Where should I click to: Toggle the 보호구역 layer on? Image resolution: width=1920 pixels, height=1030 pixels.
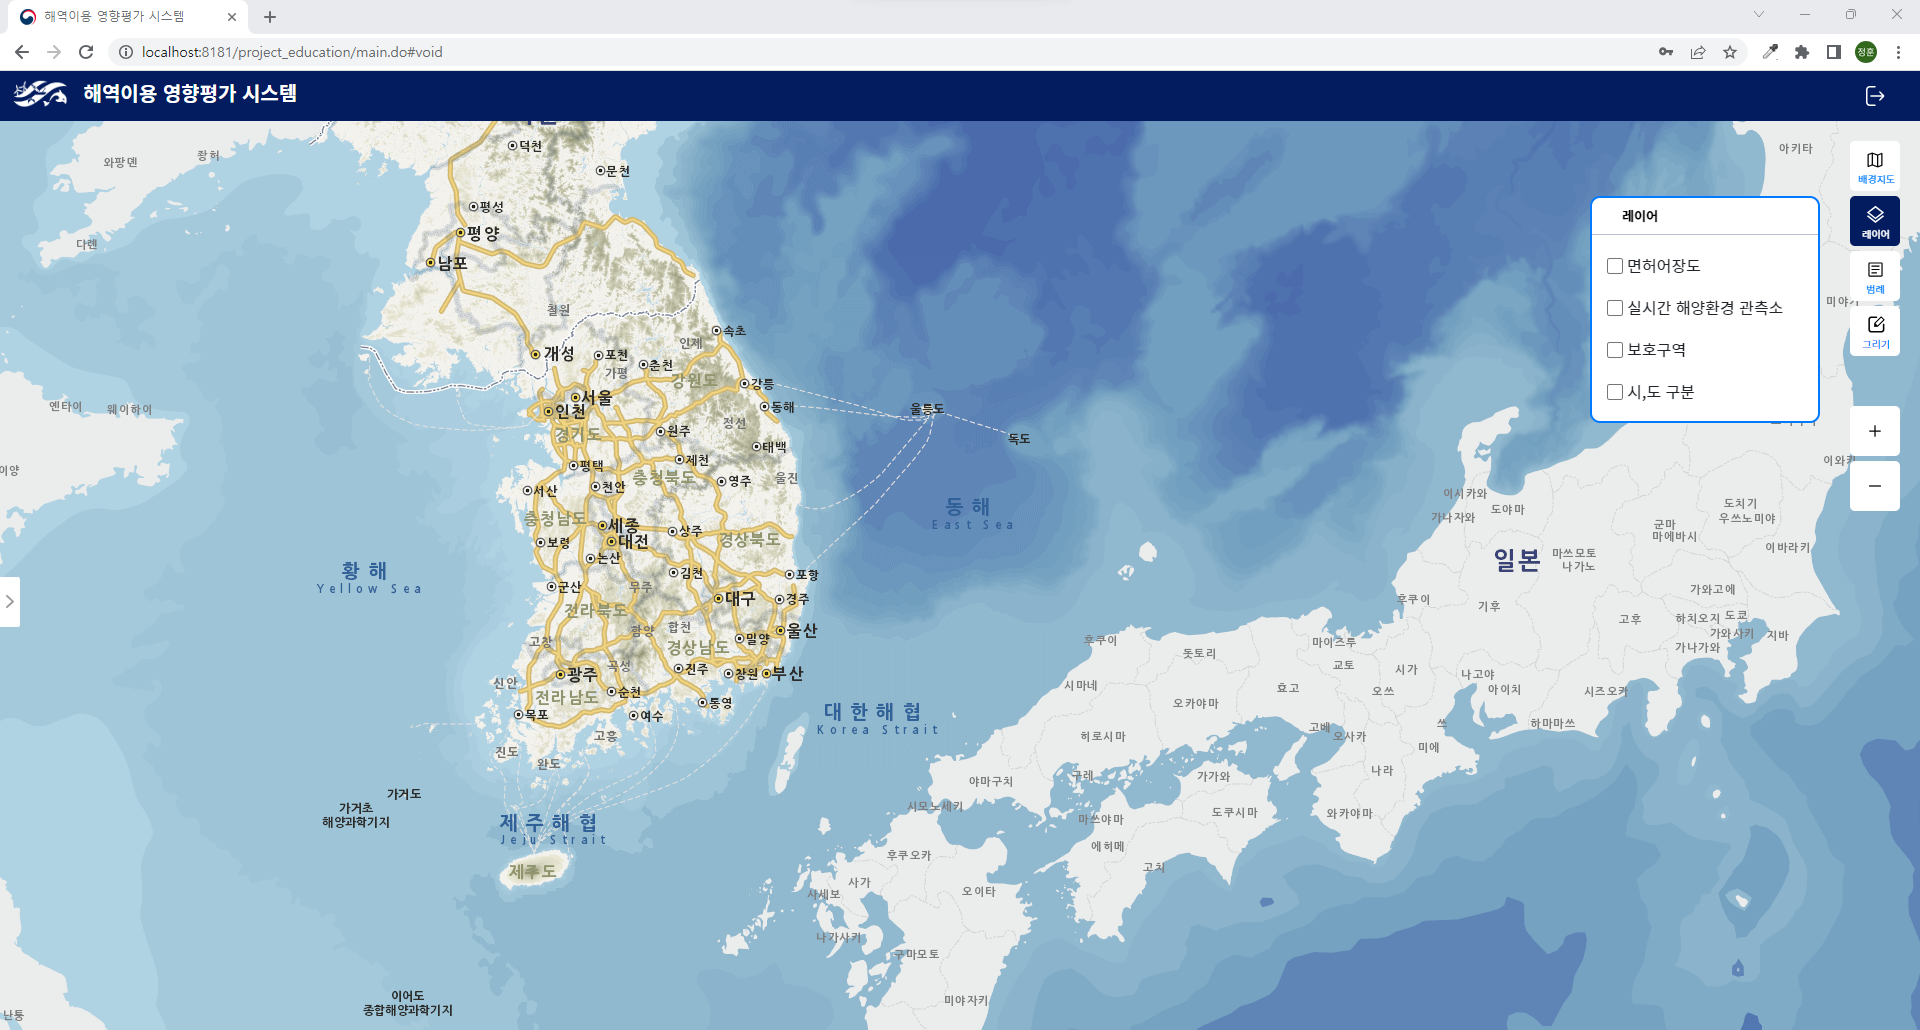click(1615, 349)
